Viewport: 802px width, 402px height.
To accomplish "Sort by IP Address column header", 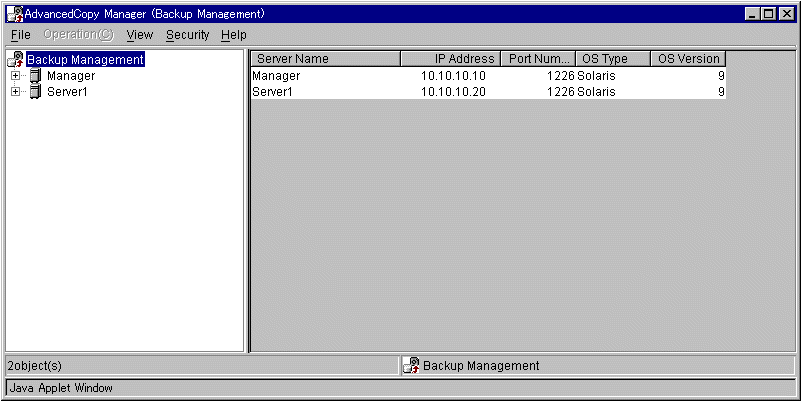I will click(x=451, y=59).
